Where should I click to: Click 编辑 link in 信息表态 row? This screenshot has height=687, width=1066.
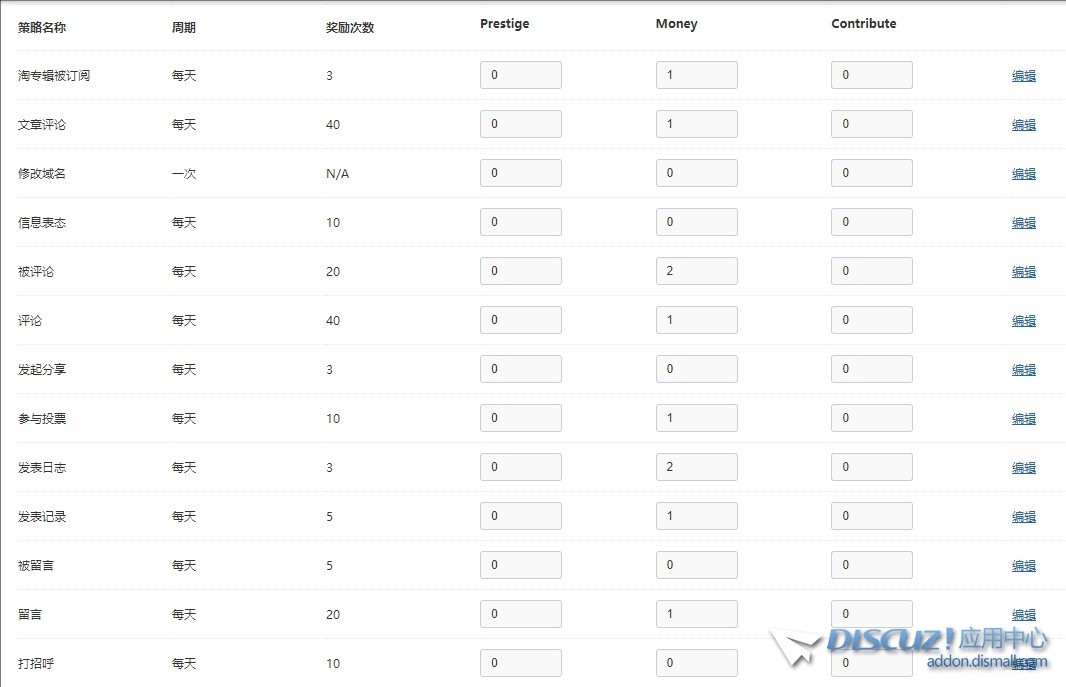click(1023, 223)
